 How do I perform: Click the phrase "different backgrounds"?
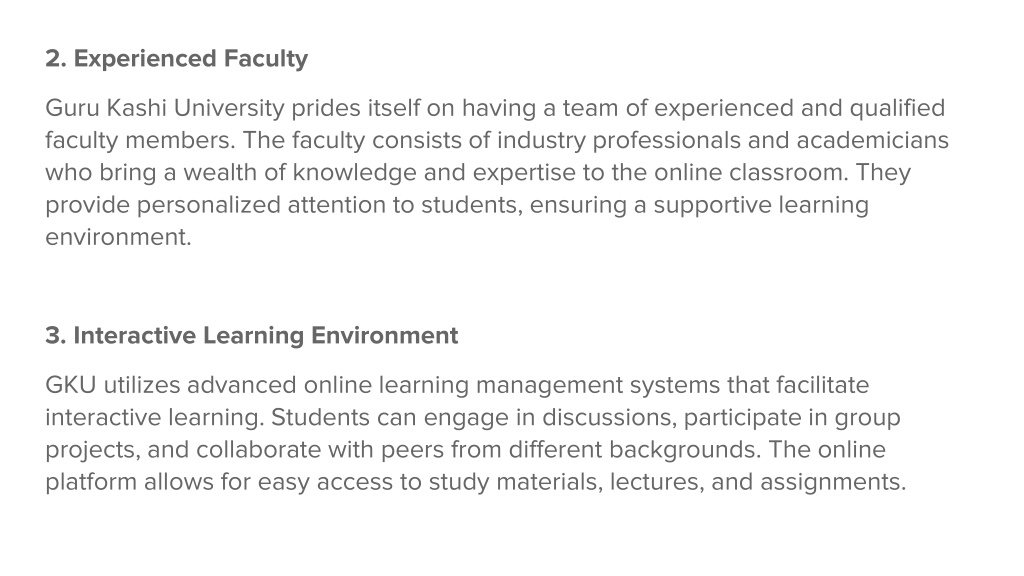click(x=635, y=450)
